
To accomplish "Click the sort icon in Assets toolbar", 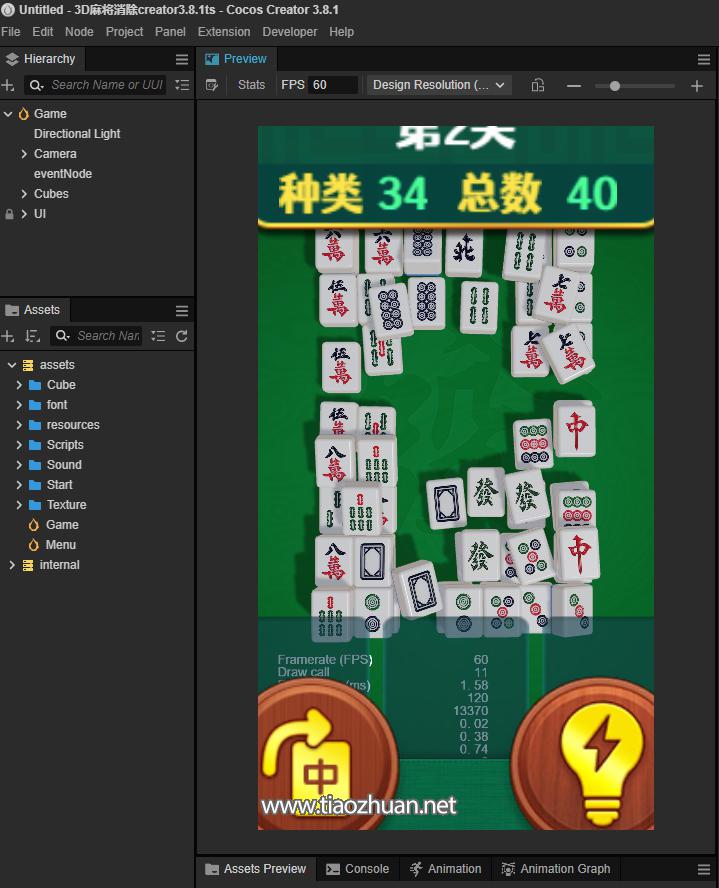I will [33, 336].
